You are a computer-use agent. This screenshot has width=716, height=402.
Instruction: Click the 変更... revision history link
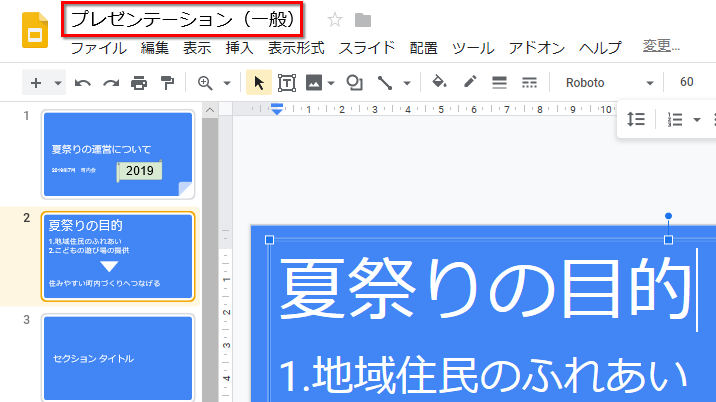coord(661,46)
